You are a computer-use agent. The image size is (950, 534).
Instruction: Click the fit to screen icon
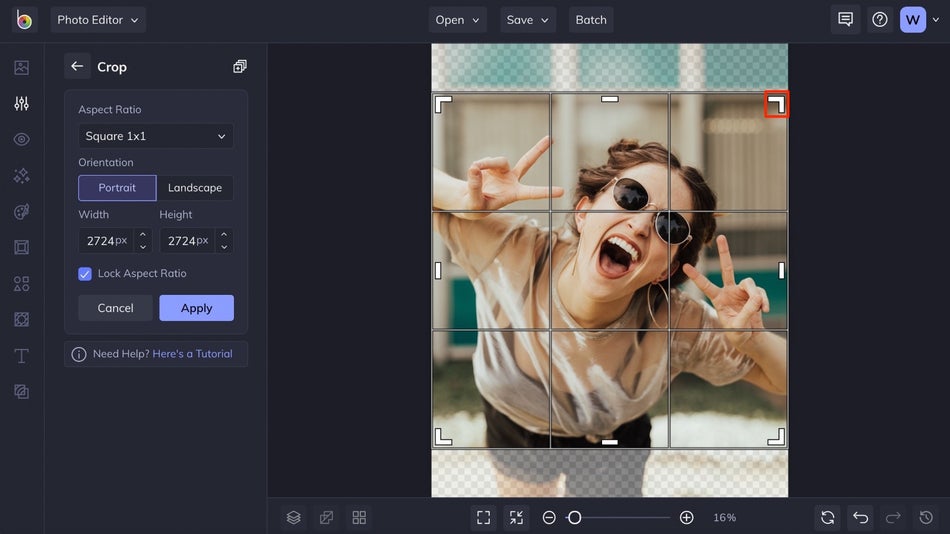tap(484, 517)
